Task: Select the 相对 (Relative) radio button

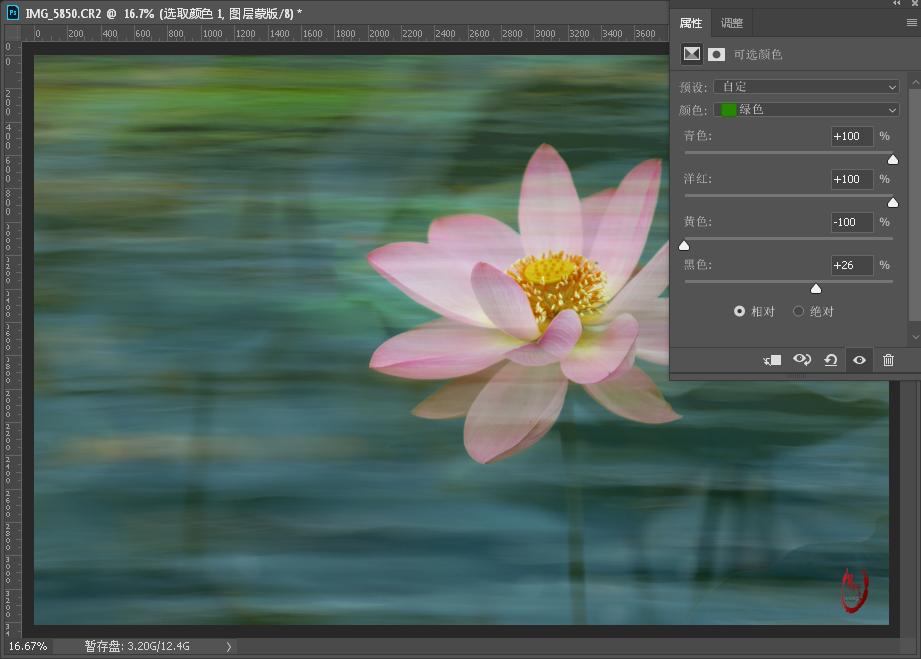Action: click(739, 311)
